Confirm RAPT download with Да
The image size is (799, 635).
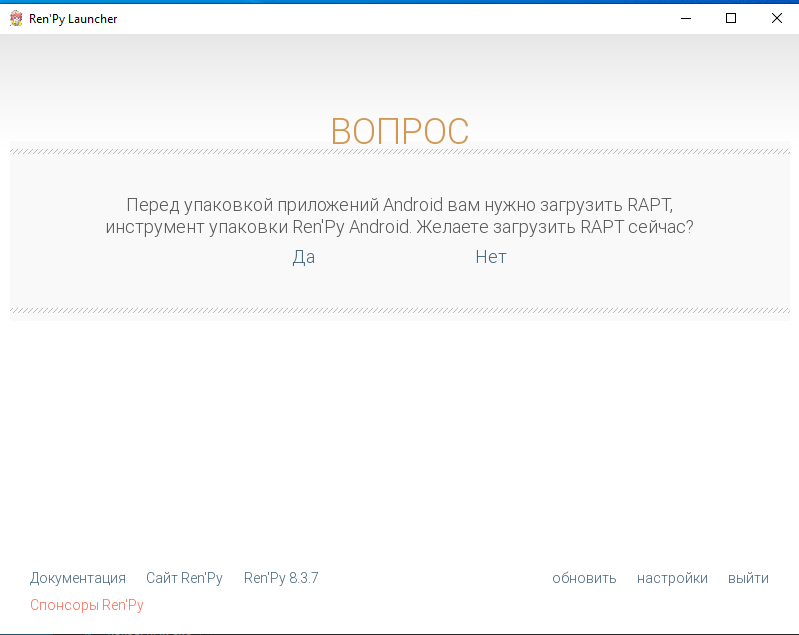tap(304, 257)
